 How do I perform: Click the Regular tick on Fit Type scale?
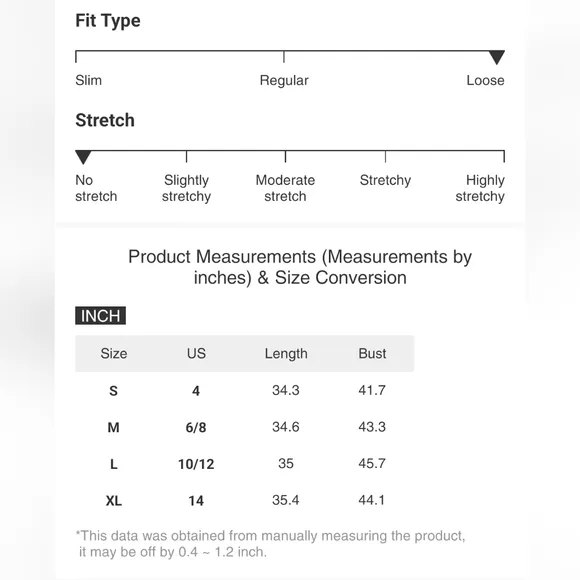pos(284,56)
